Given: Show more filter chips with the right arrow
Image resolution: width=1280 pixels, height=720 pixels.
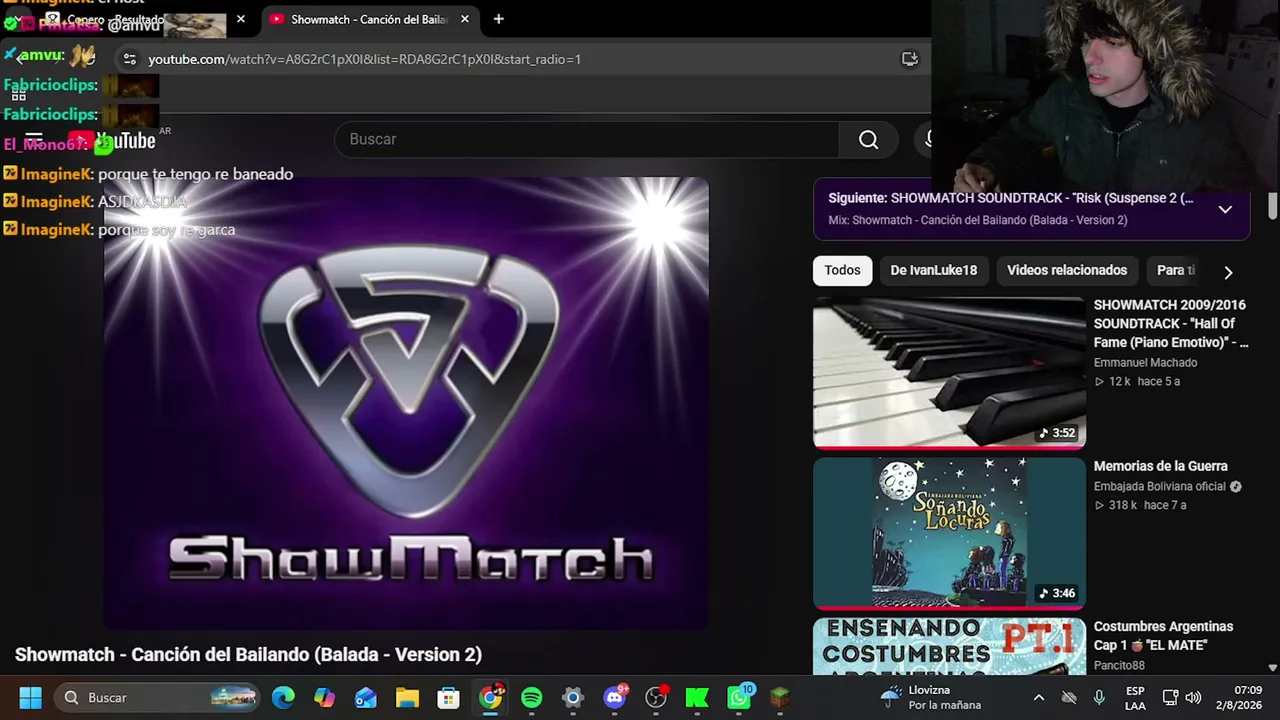Looking at the screenshot, I should tap(1228, 272).
